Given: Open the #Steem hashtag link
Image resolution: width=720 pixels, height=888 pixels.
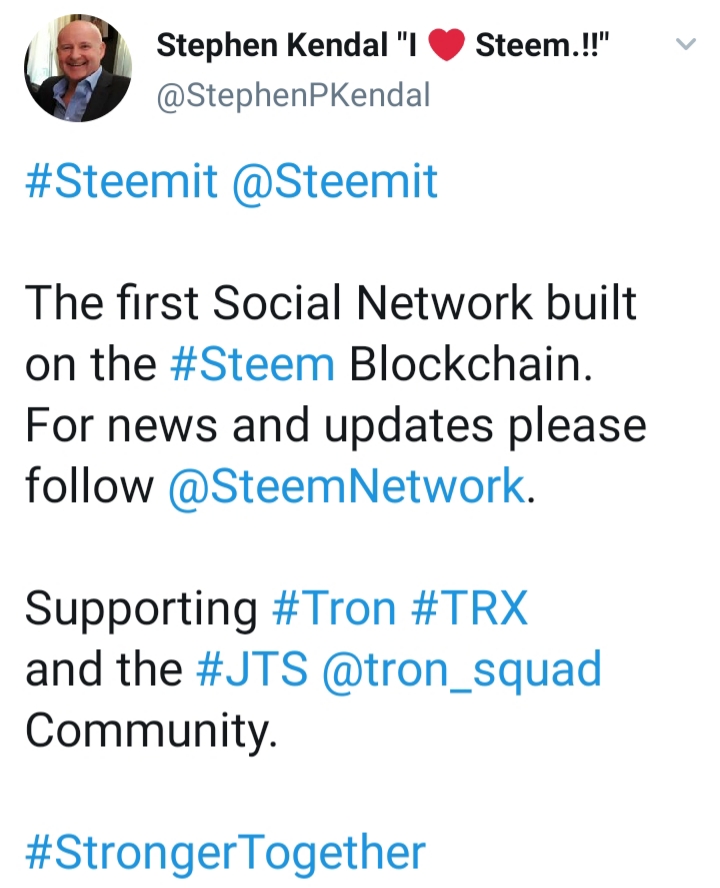Looking at the screenshot, I should 252,364.
